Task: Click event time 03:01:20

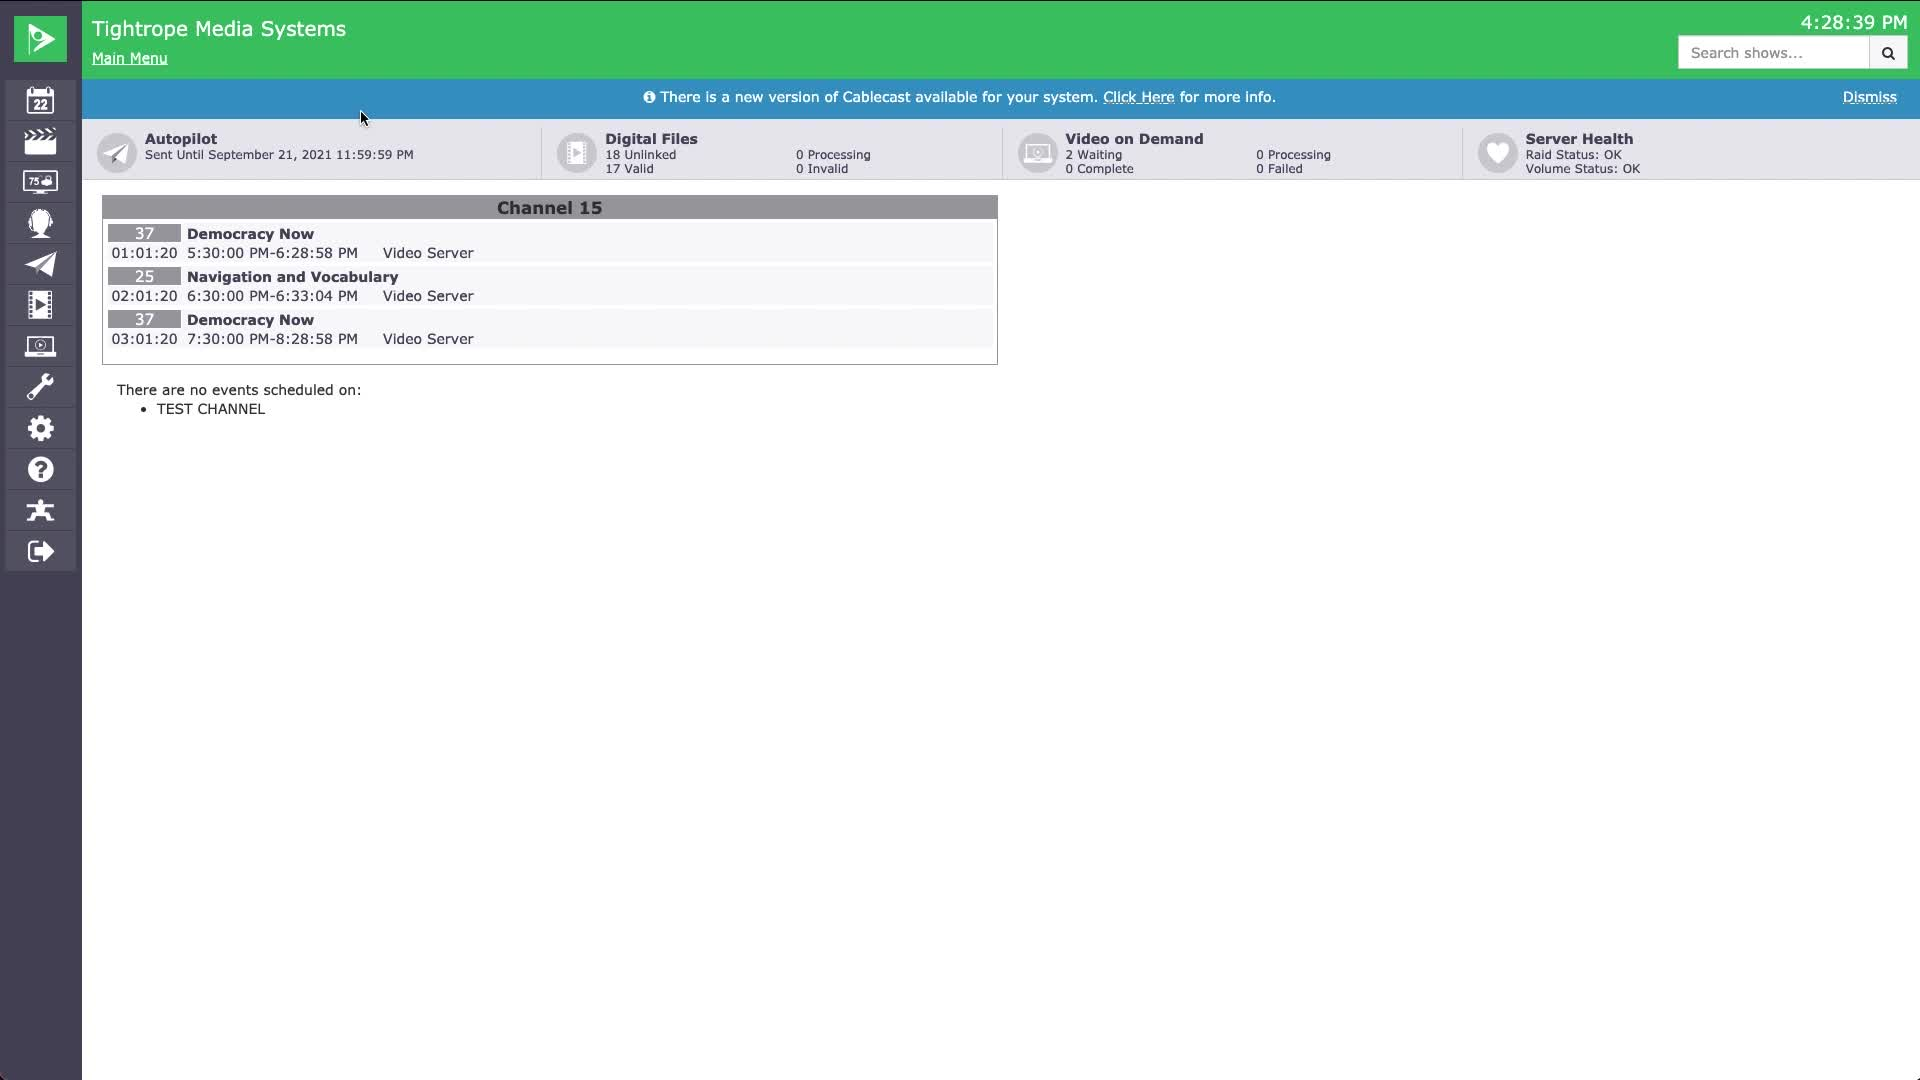Action: [144, 339]
